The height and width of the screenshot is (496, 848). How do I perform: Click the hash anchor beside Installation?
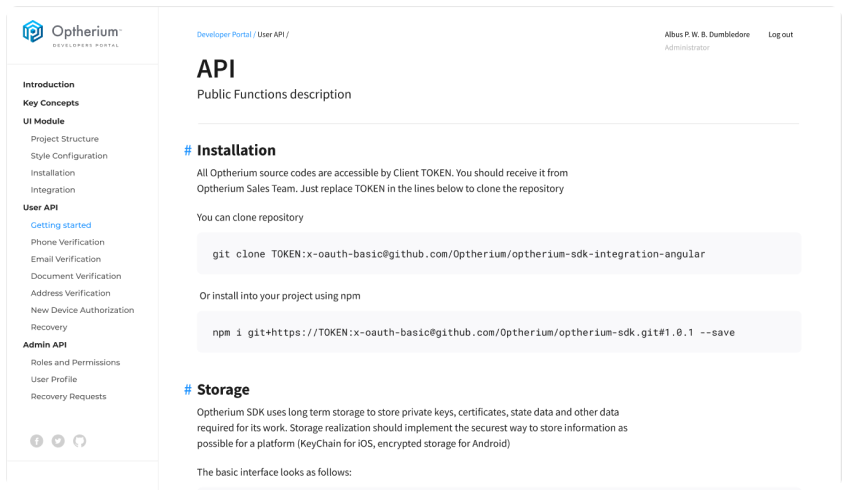187,151
